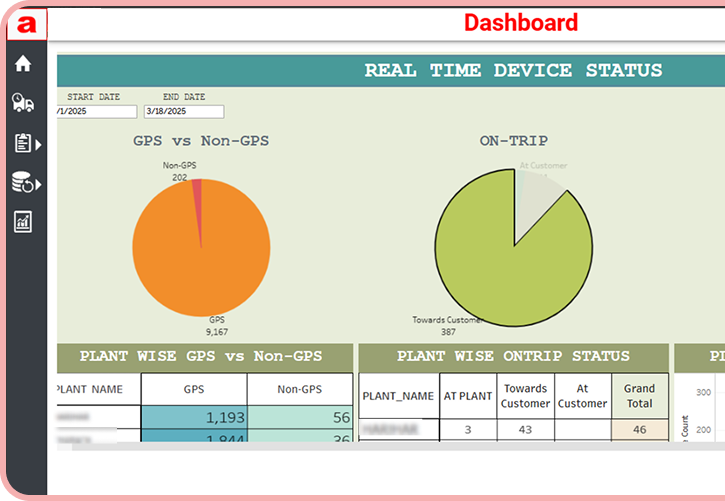The width and height of the screenshot is (725, 501).
Task: Open the chart analytics icon in sidebar
Action: point(22,221)
